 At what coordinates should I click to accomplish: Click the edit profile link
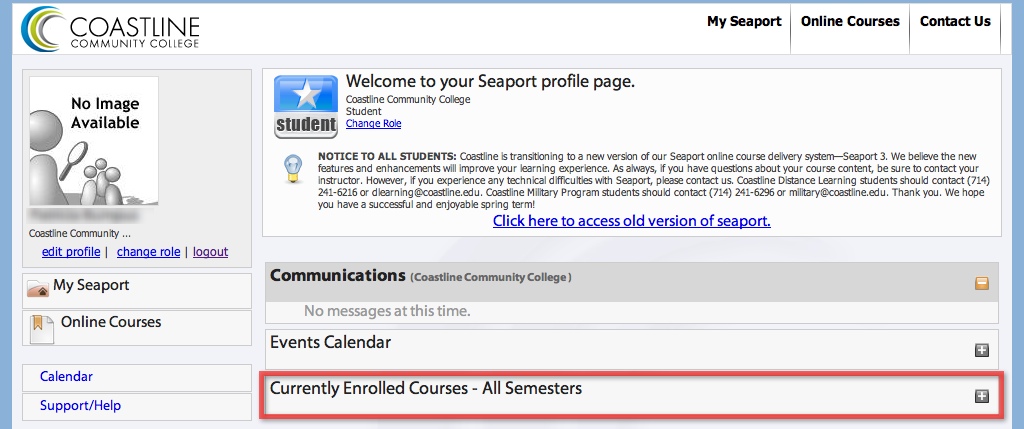point(71,252)
